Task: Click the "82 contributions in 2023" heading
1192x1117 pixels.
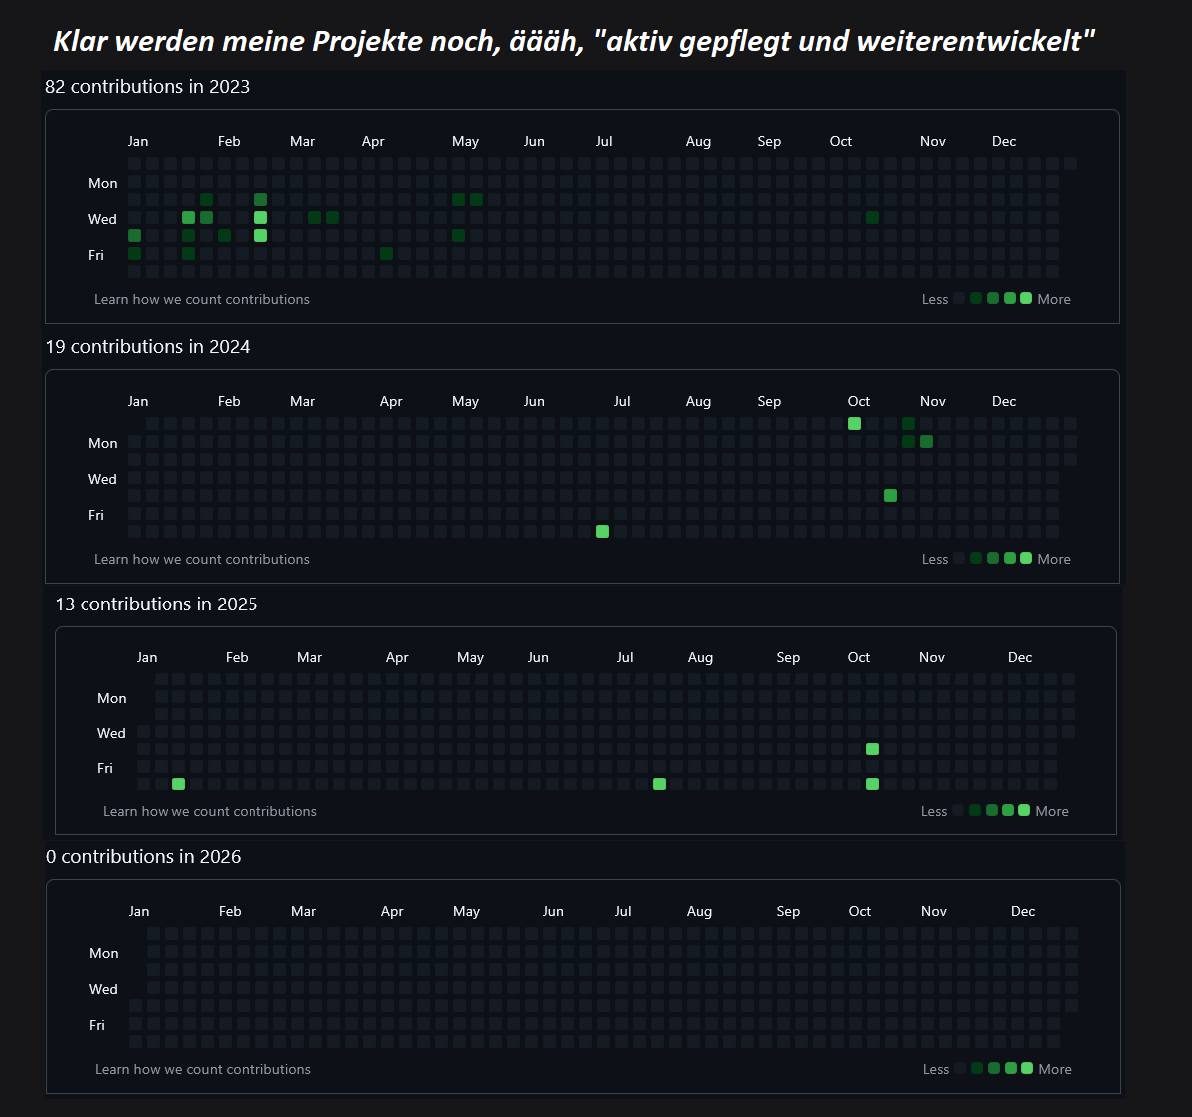Action: point(148,87)
